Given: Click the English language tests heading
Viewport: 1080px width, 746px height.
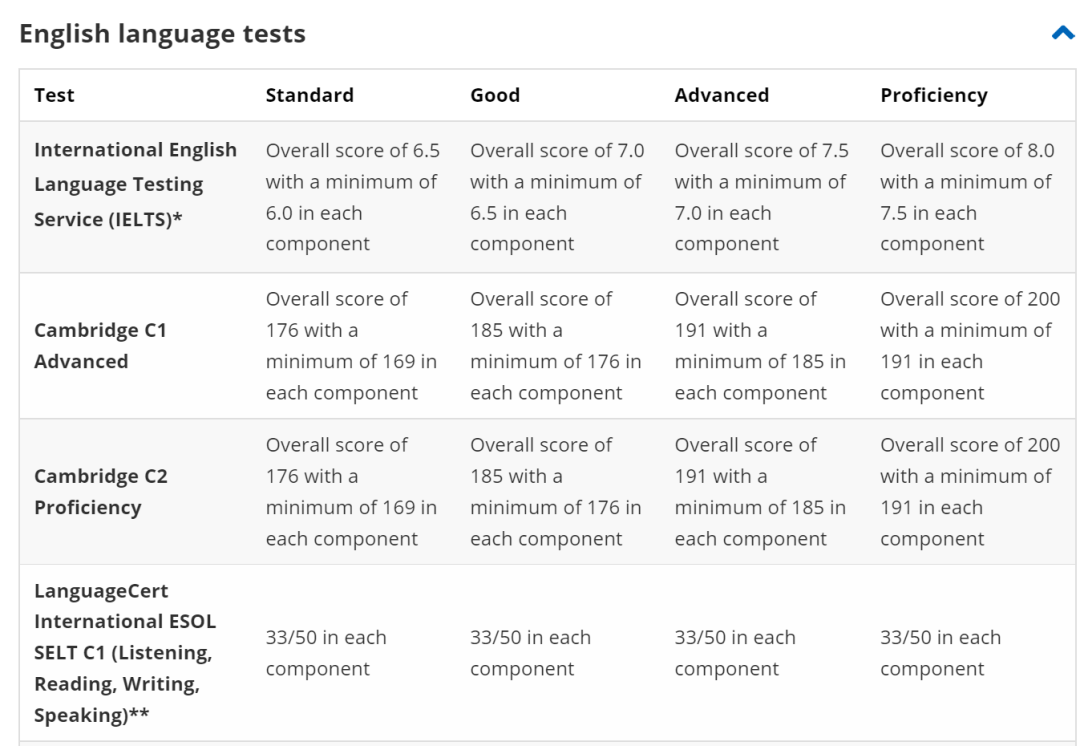Looking at the screenshot, I should (163, 34).
